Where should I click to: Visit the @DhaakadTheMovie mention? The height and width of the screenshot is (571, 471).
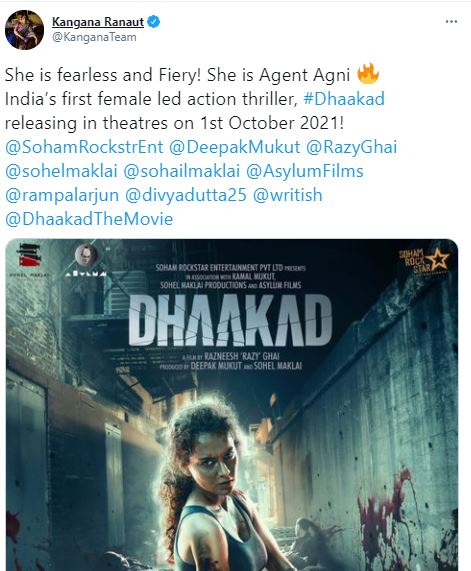pyautogui.click(x=89, y=219)
